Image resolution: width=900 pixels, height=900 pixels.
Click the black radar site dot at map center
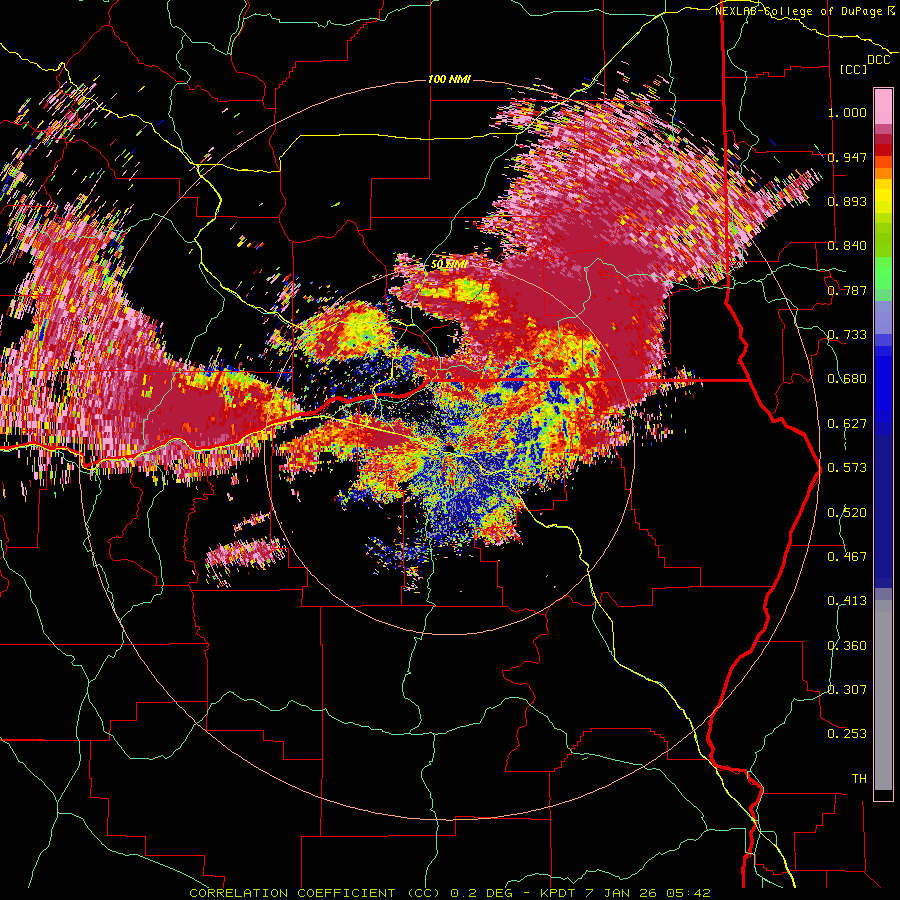pos(449,447)
